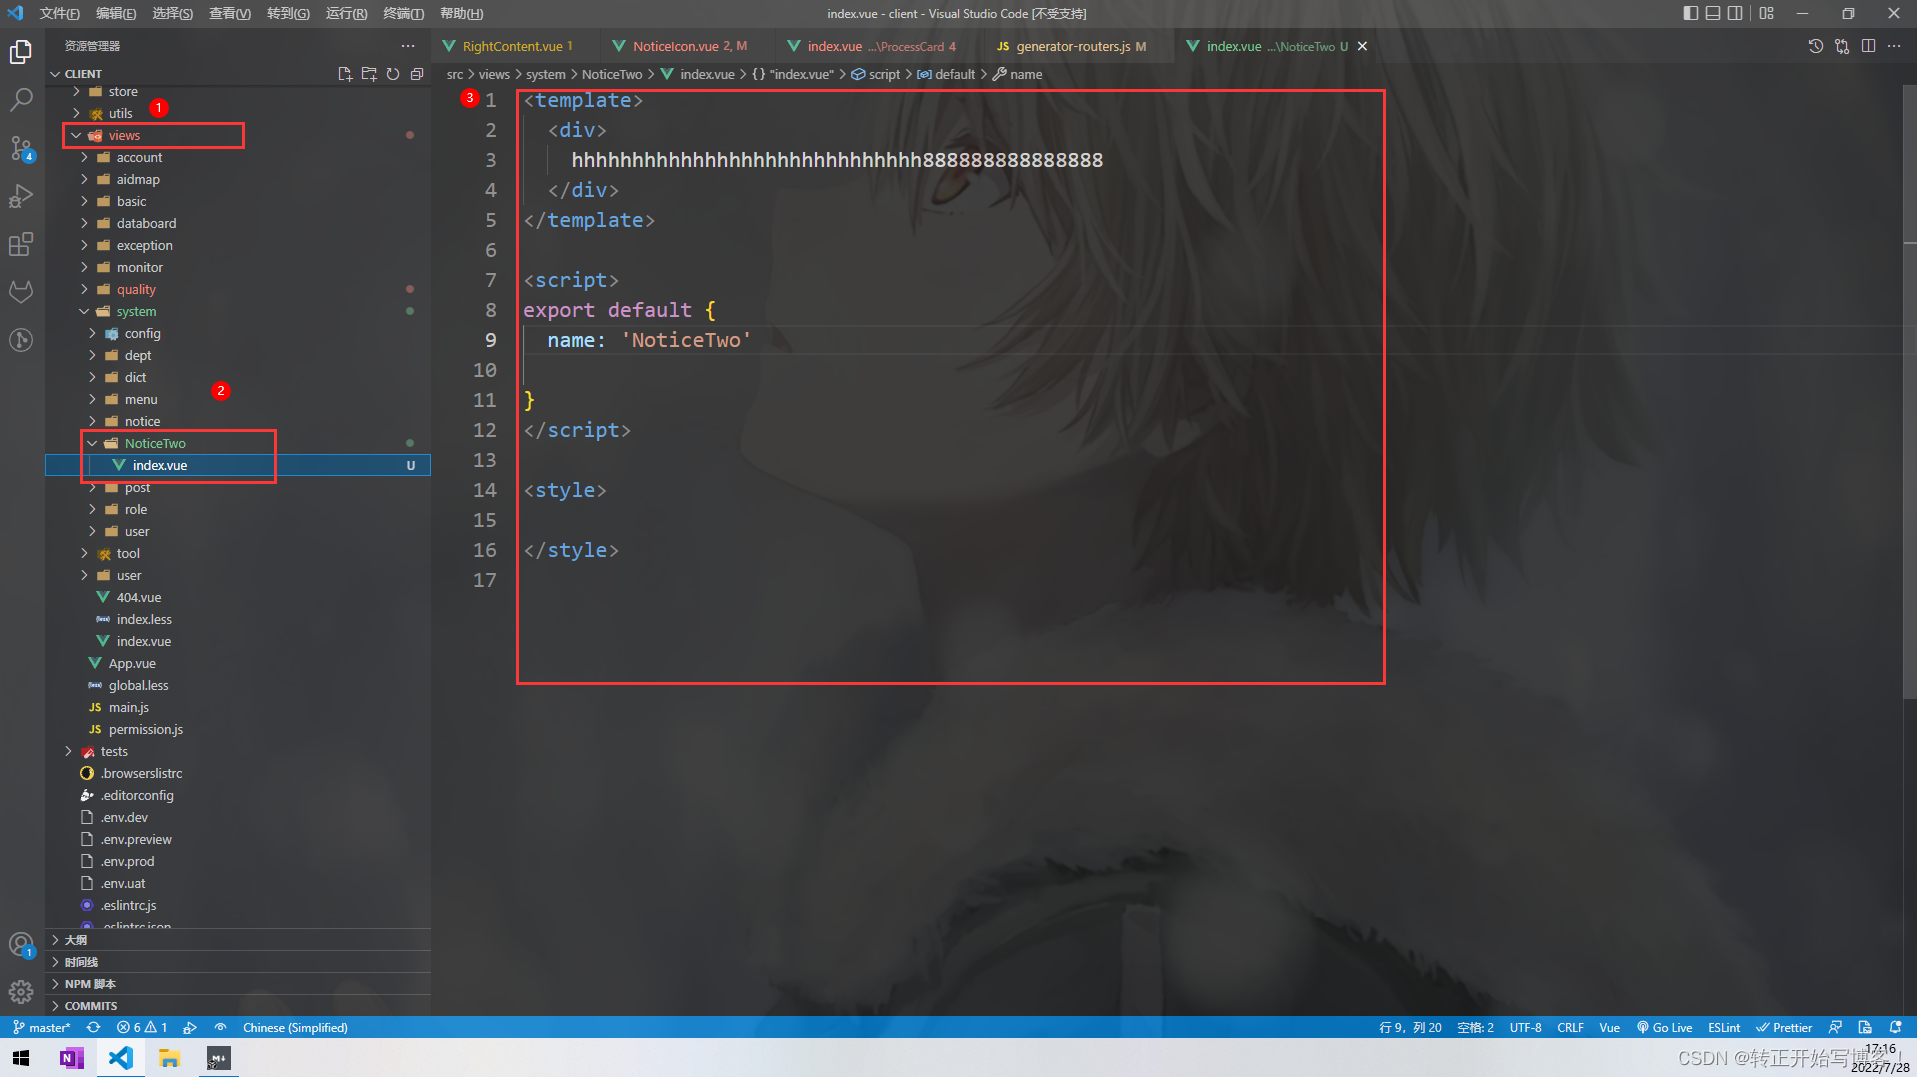Image resolution: width=1917 pixels, height=1077 pixels.
Task: Expand the quality folder
Action: pyautogui.click(x=136, y=289)
